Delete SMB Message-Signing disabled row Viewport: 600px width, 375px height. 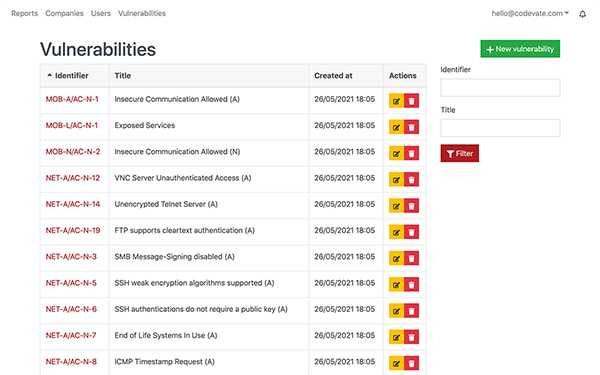(x=411, y=258)
